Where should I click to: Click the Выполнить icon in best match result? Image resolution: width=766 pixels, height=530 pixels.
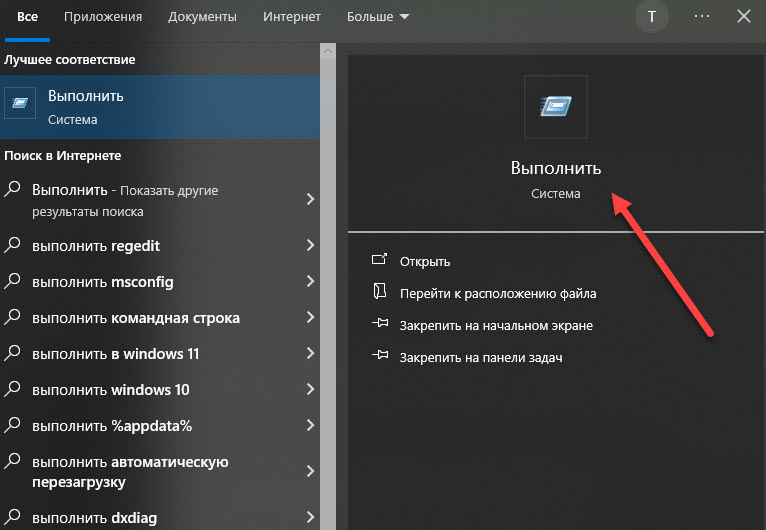(x=20, y=105)
